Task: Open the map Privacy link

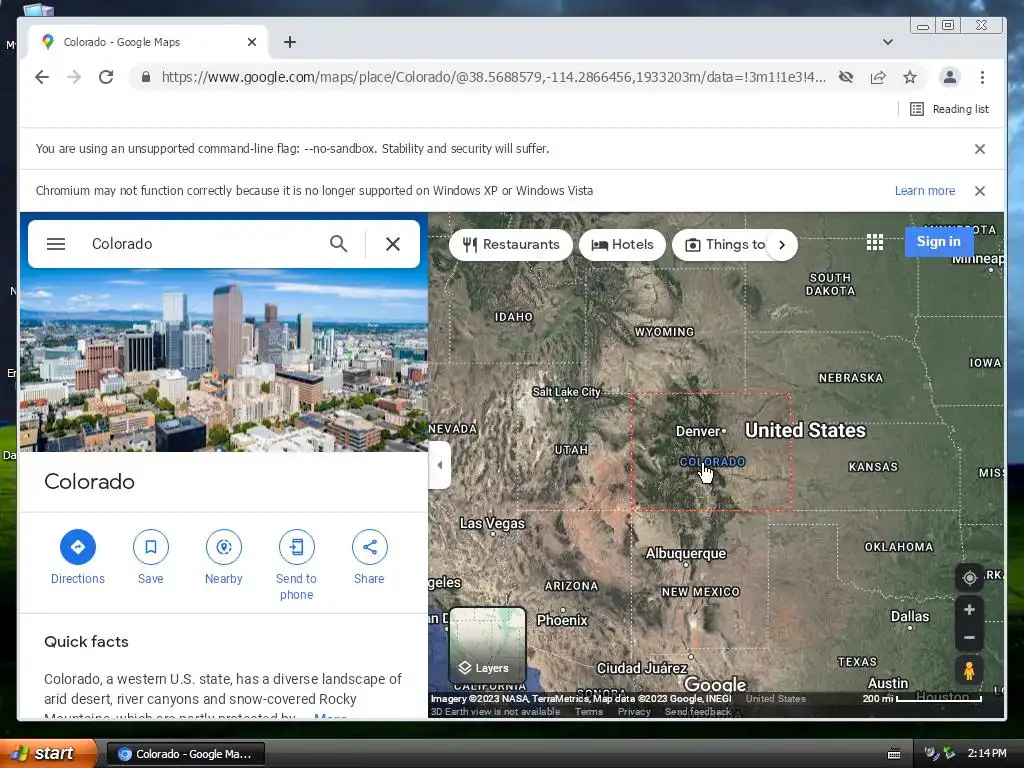Action: (x=633, y=712)
